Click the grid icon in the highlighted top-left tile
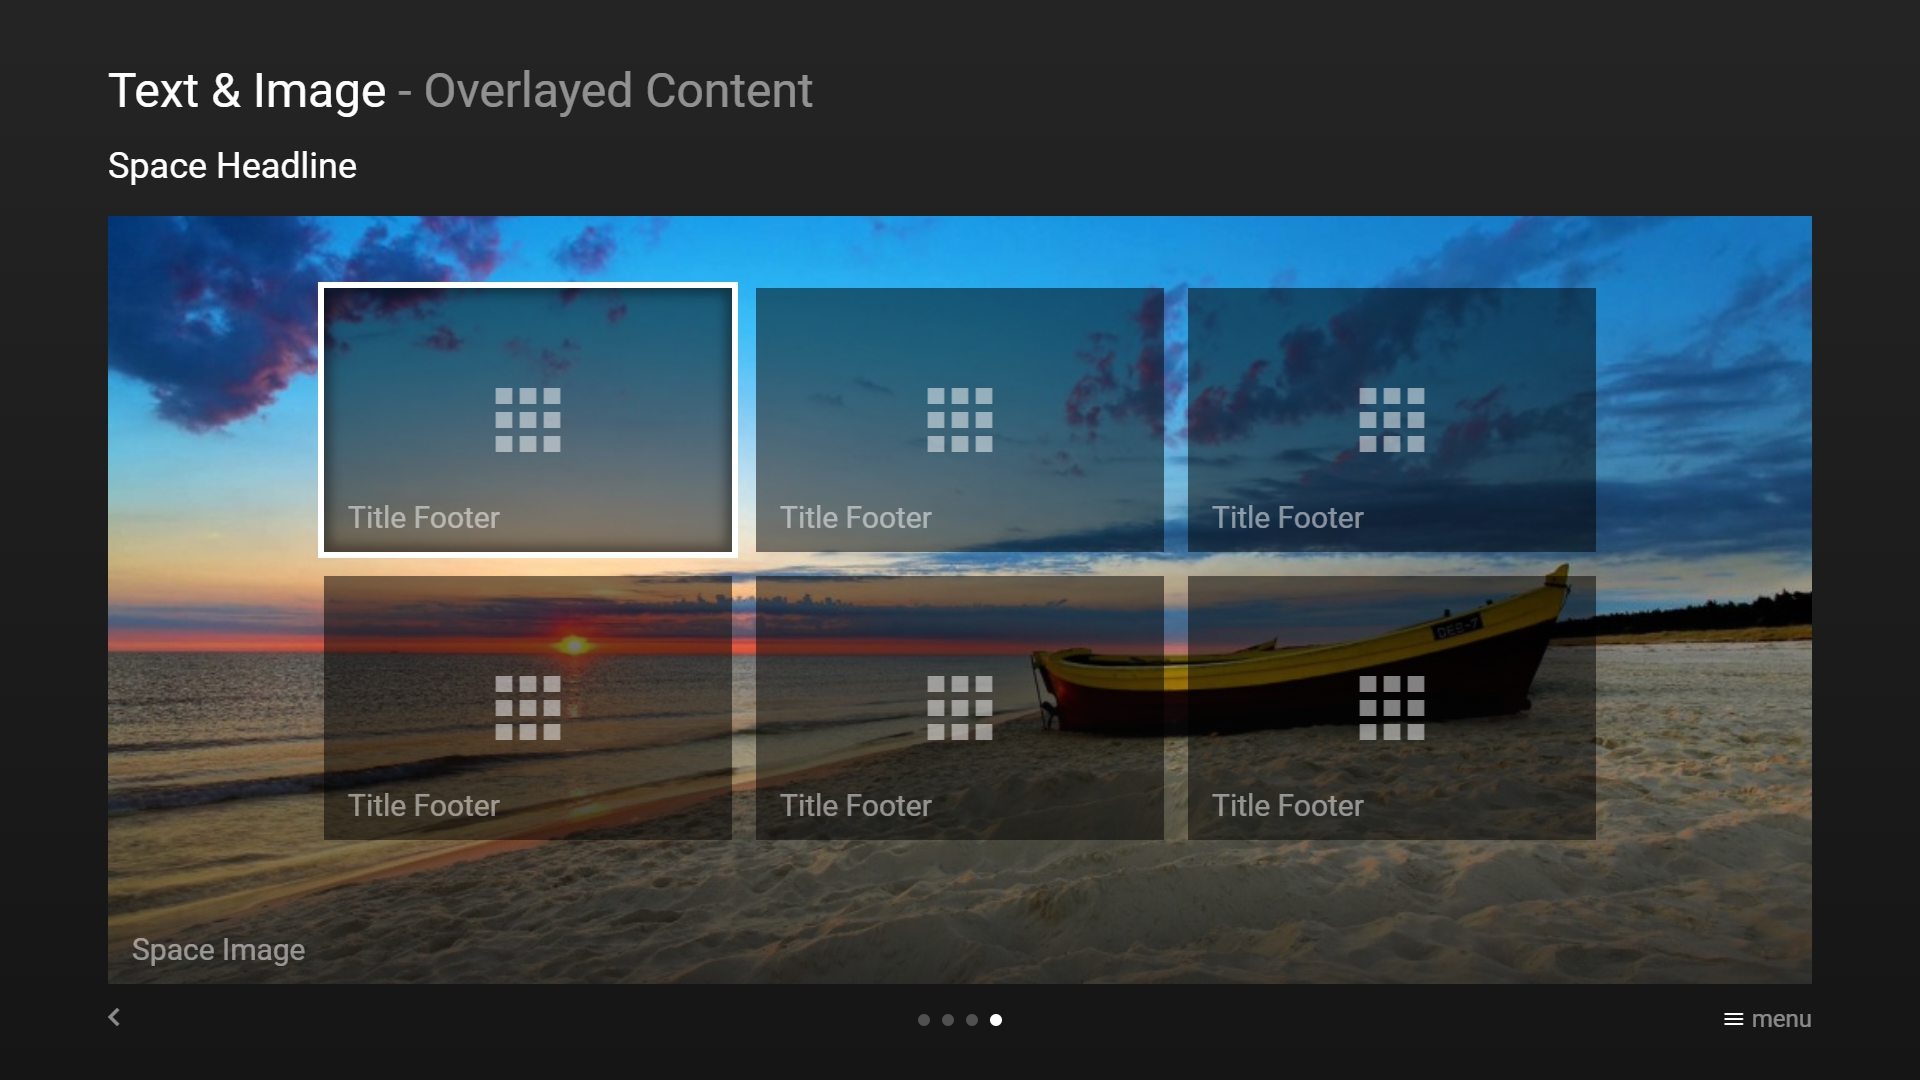This screenshot has height=1080, width=1920. pyautogui.click(x=528, y=420)
